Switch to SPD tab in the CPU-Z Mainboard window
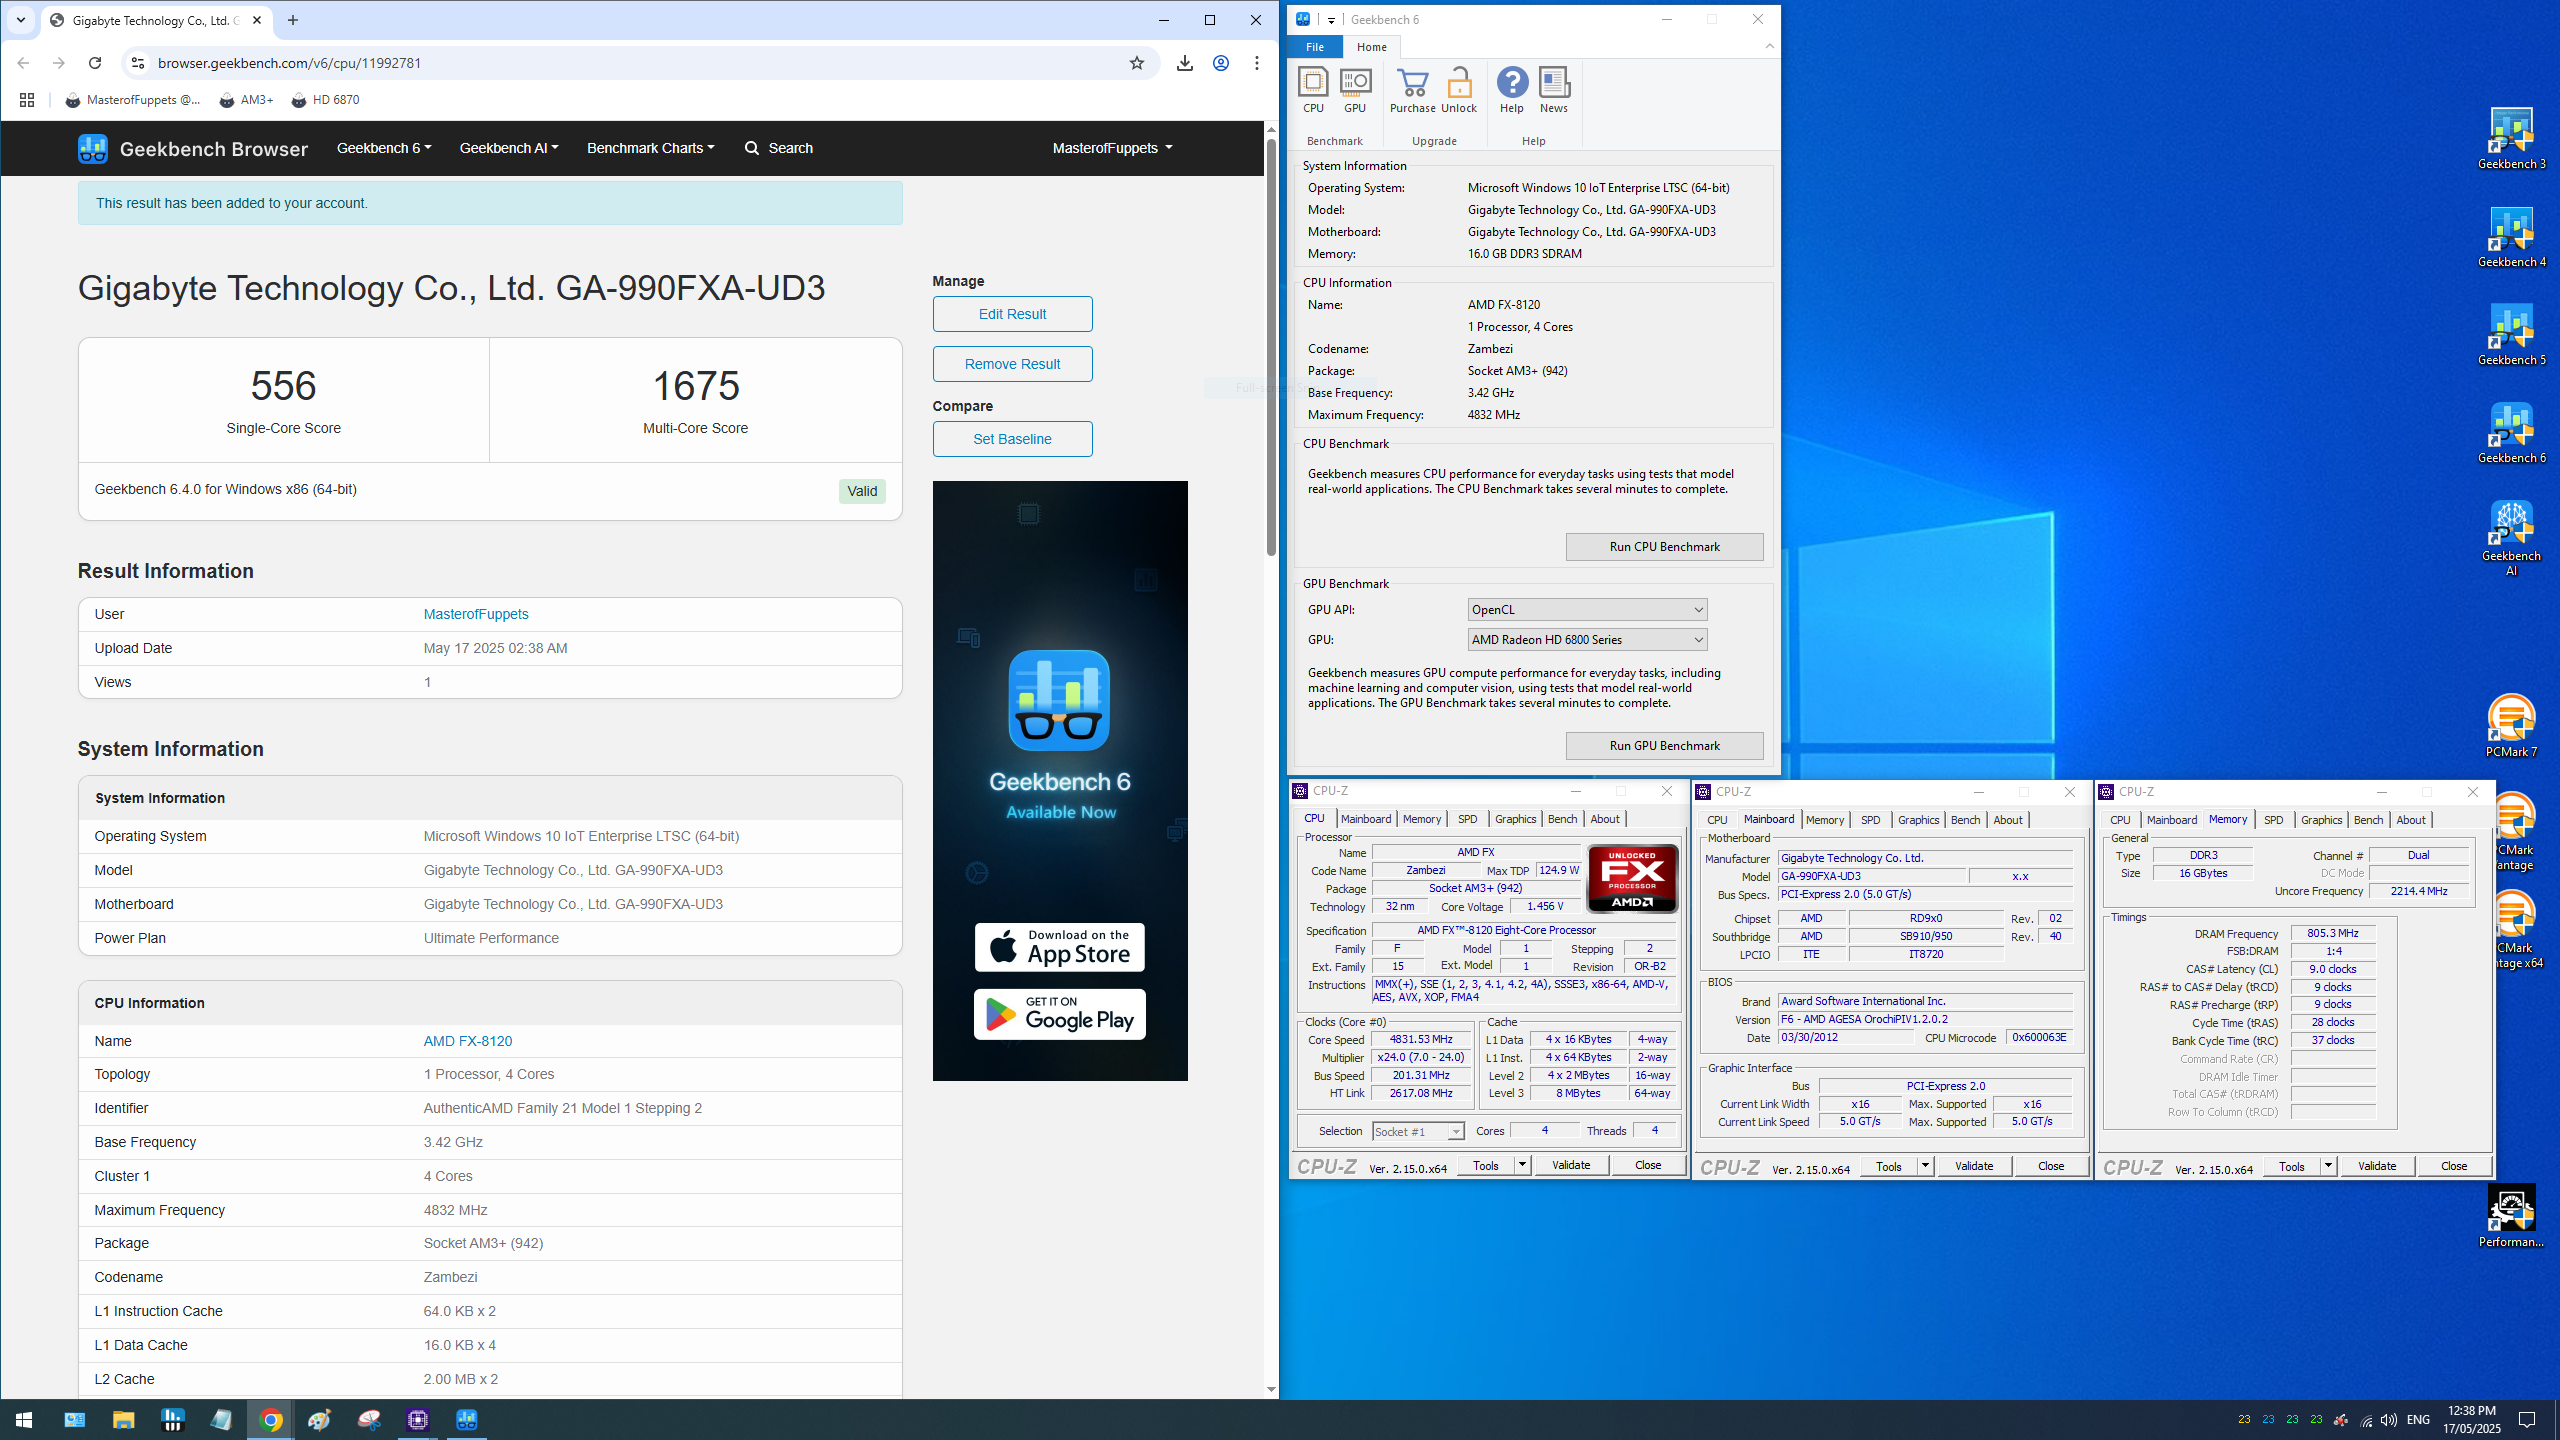 (1870, 820)
